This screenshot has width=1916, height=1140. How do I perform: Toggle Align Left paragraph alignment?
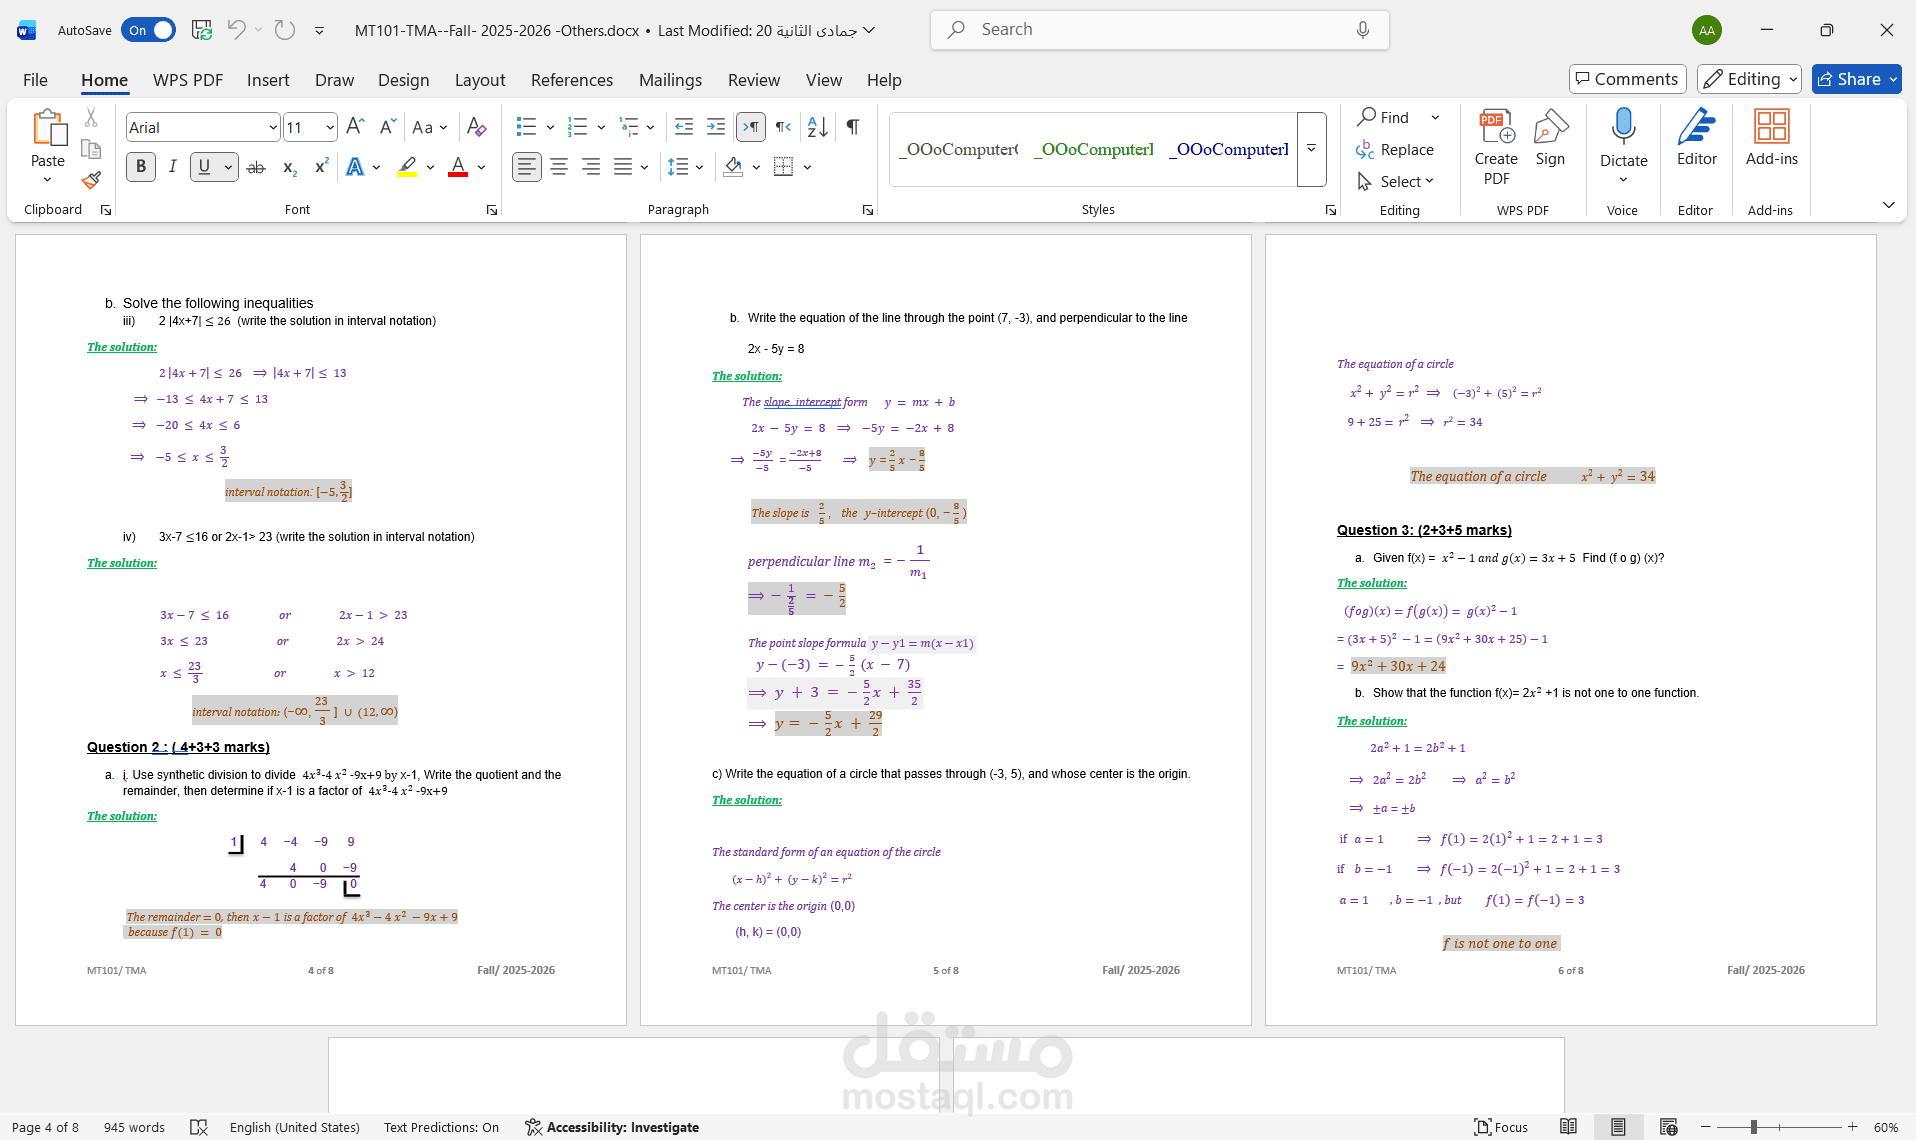(x=527, y=167)
